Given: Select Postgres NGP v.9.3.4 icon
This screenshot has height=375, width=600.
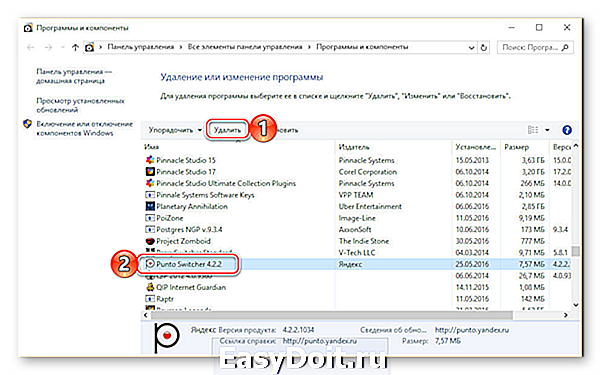Looking at the screenshot, I should pos(150,229).
